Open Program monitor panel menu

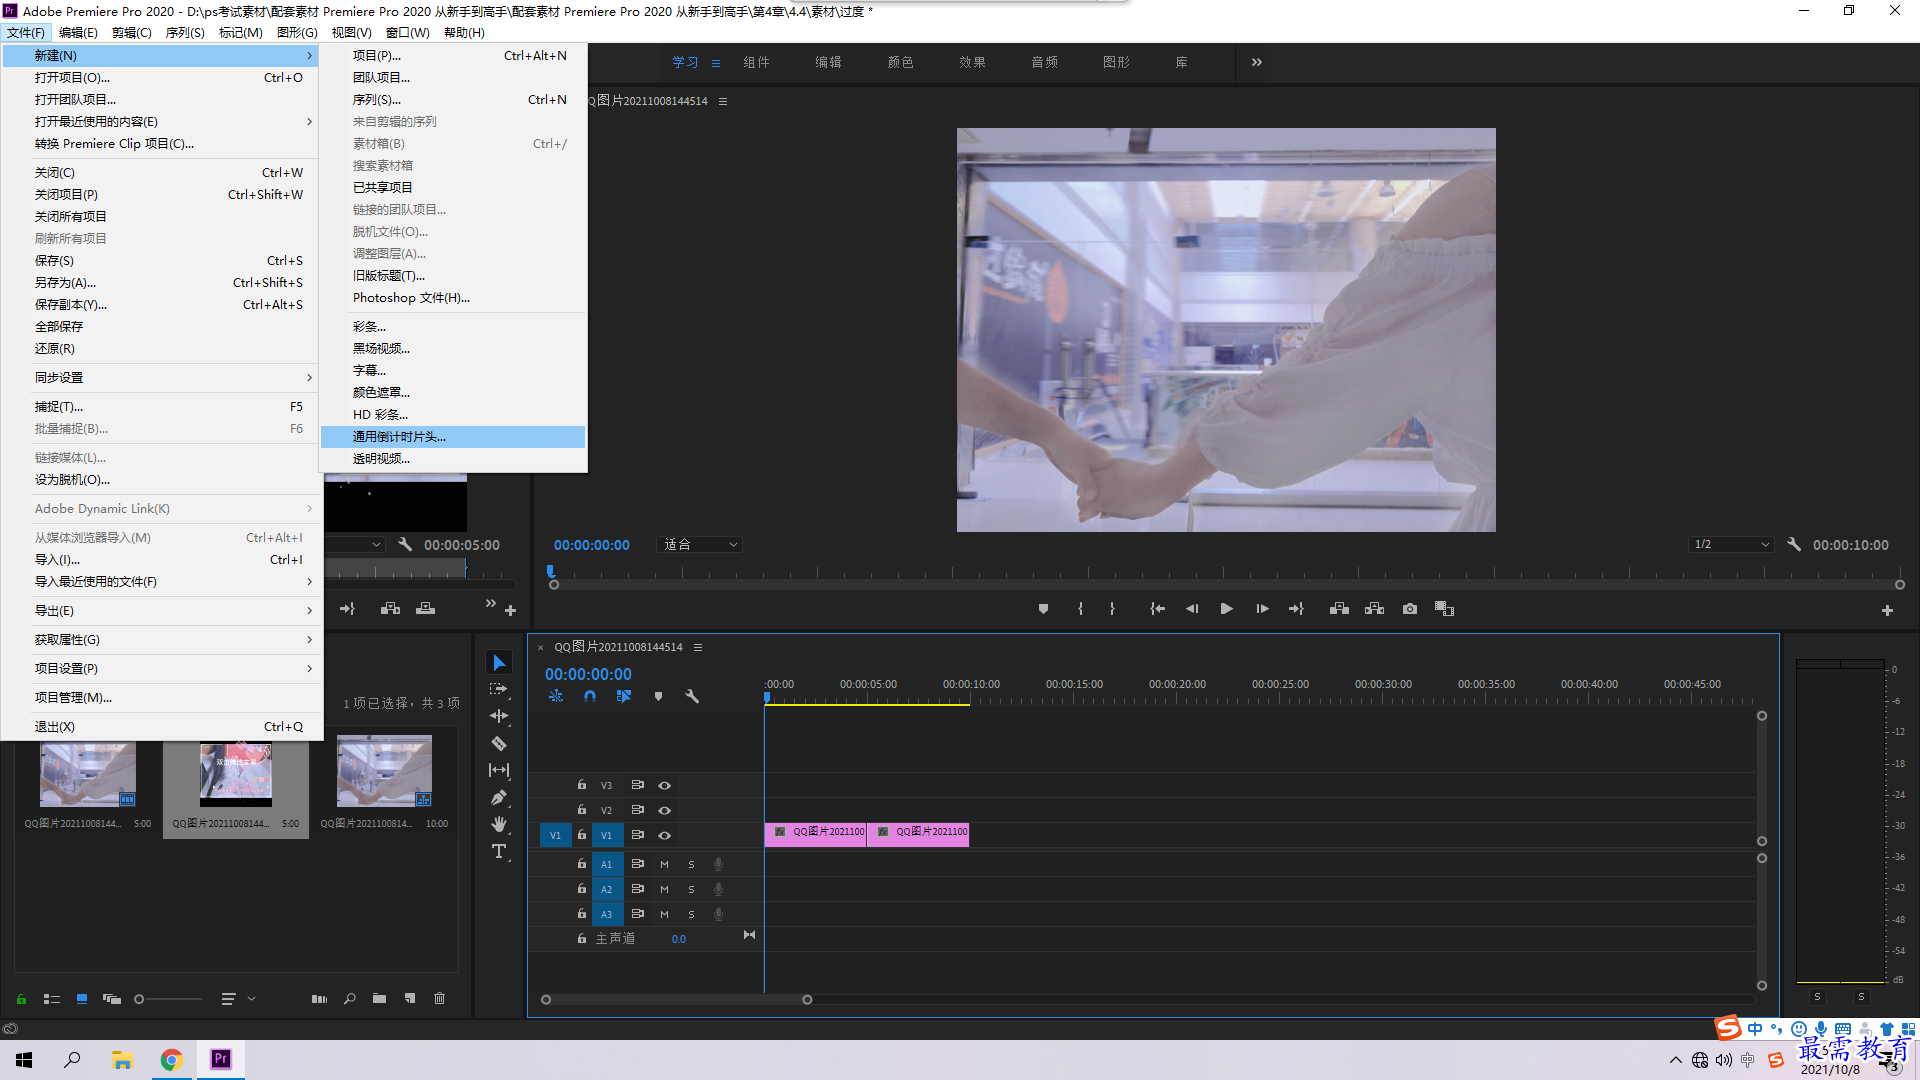pyautogui.click(x=723, y=101)
